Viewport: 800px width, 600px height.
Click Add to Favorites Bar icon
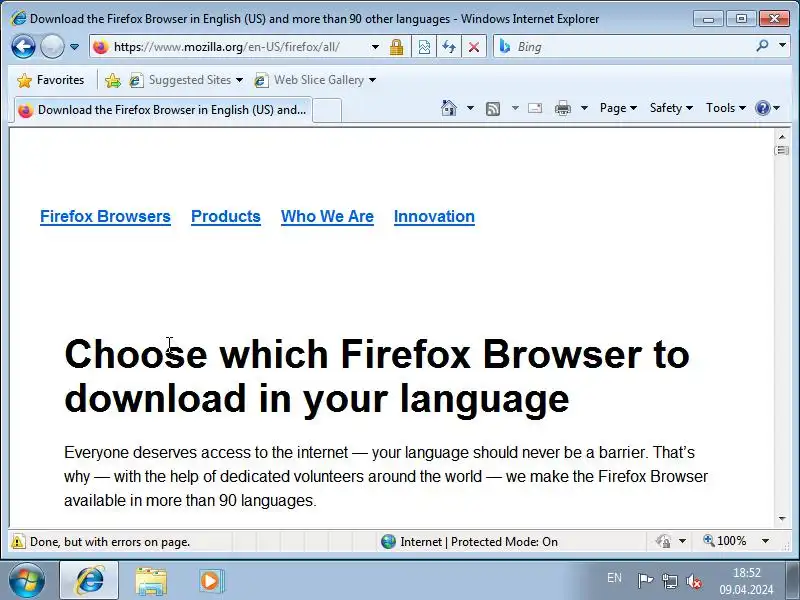pyautogui.click(x=112, y=80)
